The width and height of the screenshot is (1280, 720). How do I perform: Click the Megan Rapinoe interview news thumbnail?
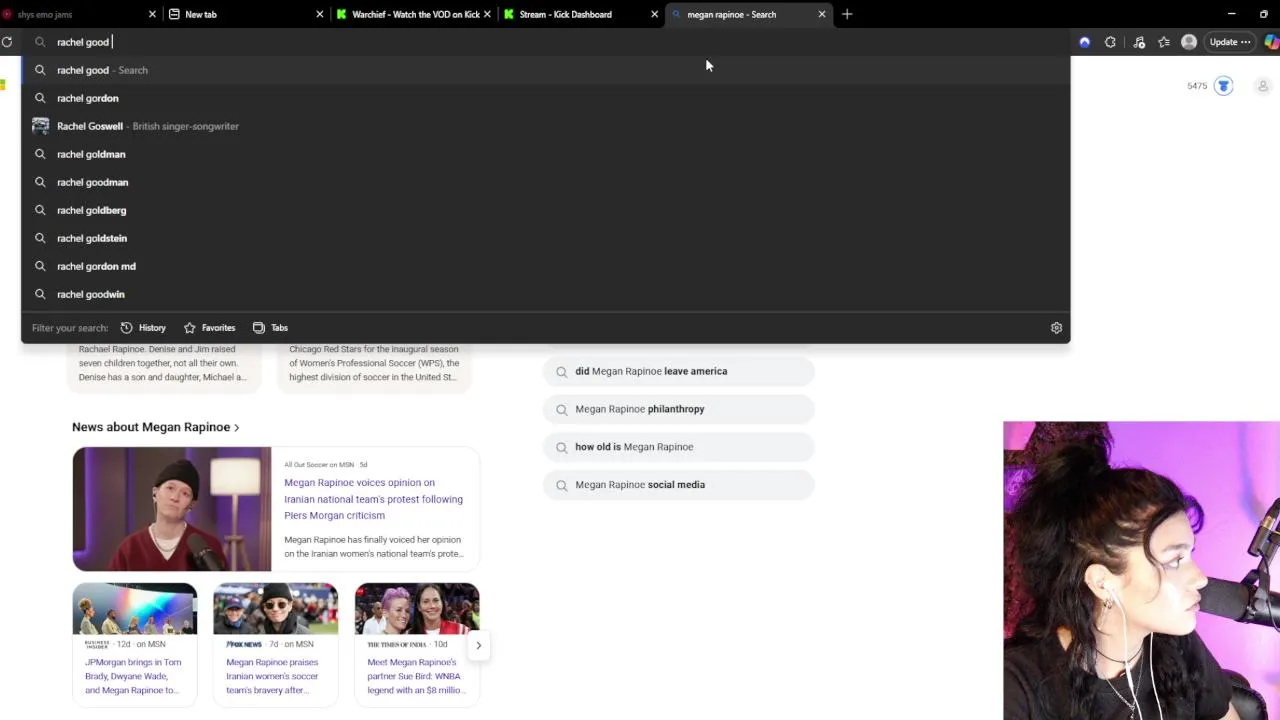(x=172, y=509)
